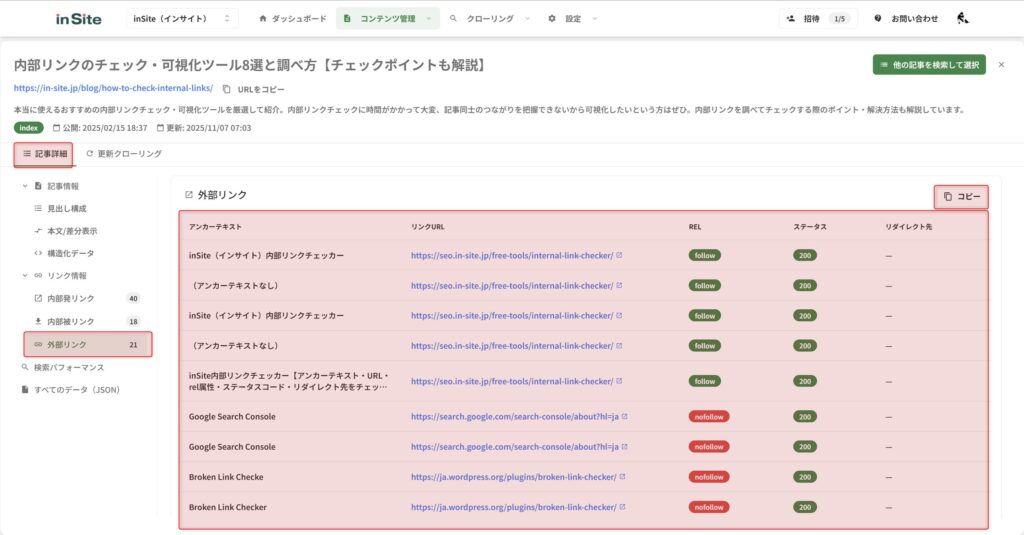Open 内部発リンク in sidebar
Screen dimensions: 1024x535
[x=87, y=299]
